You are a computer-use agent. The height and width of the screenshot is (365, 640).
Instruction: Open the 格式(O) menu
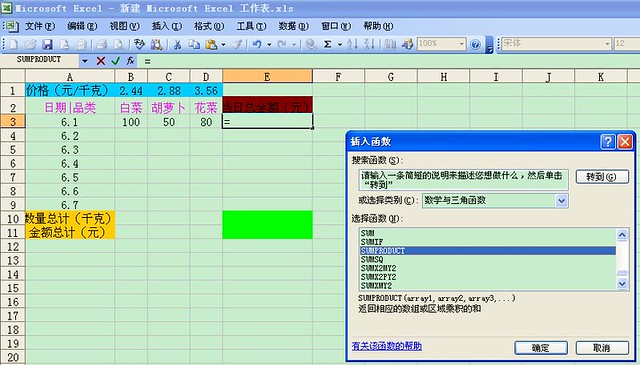pyautogui.click(x=209, y=27)
